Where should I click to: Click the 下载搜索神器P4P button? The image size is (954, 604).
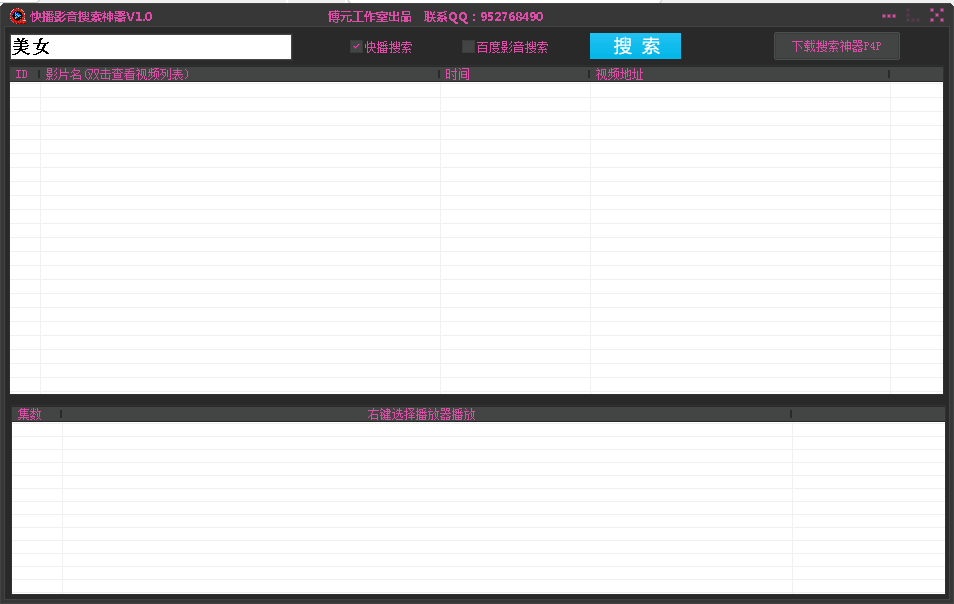837,46
